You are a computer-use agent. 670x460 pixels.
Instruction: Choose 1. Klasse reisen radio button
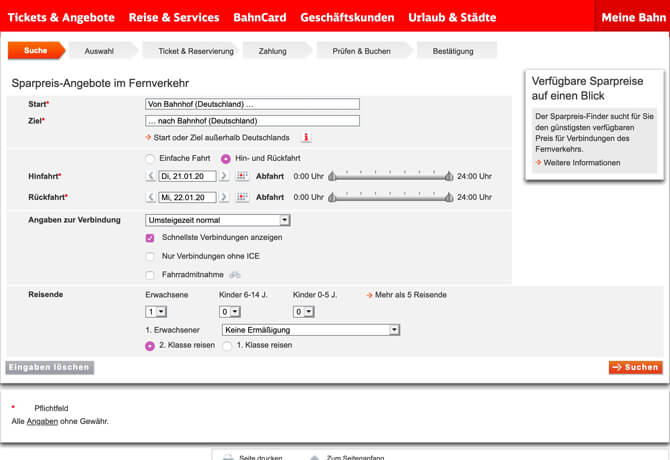[227, 346]
